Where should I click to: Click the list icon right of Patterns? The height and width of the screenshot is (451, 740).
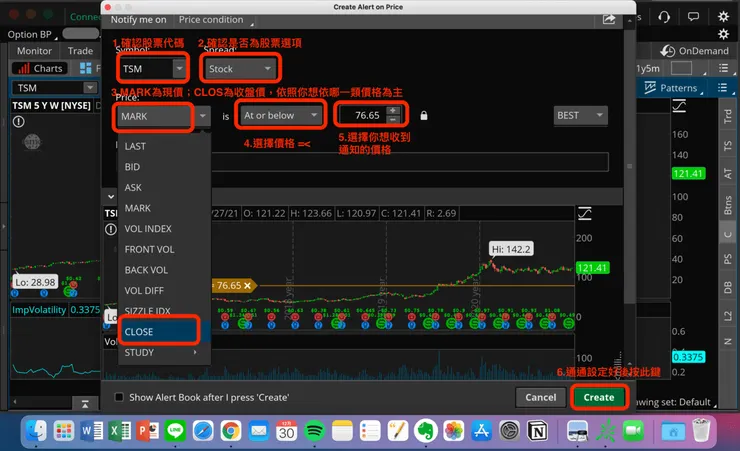click(723, 88)
